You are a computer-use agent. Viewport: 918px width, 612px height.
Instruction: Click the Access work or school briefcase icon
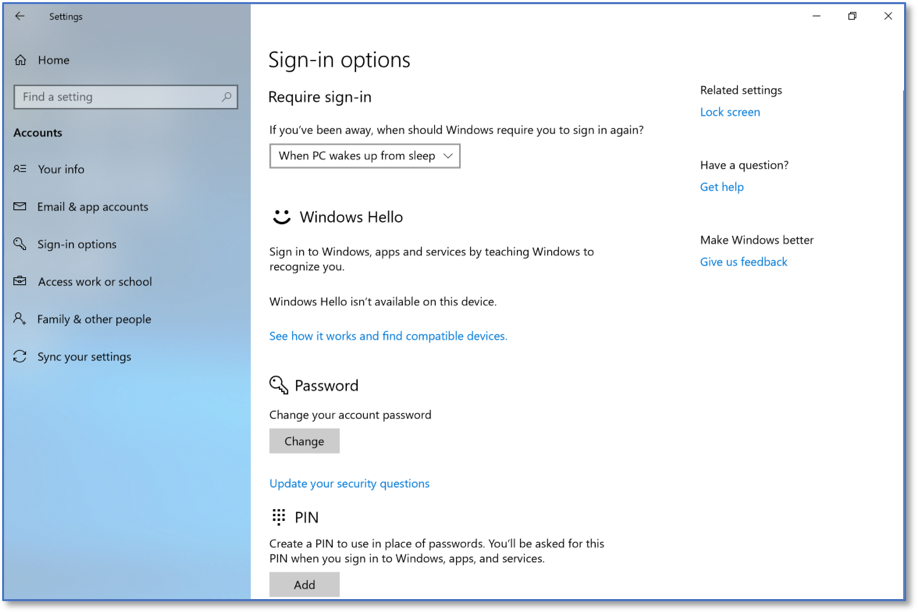[x=20, y=281]
